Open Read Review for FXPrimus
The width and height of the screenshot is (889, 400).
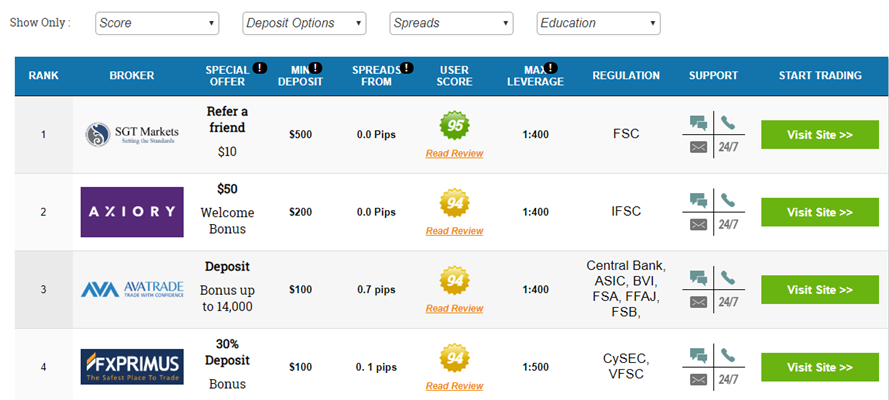(x=455, y=386)
